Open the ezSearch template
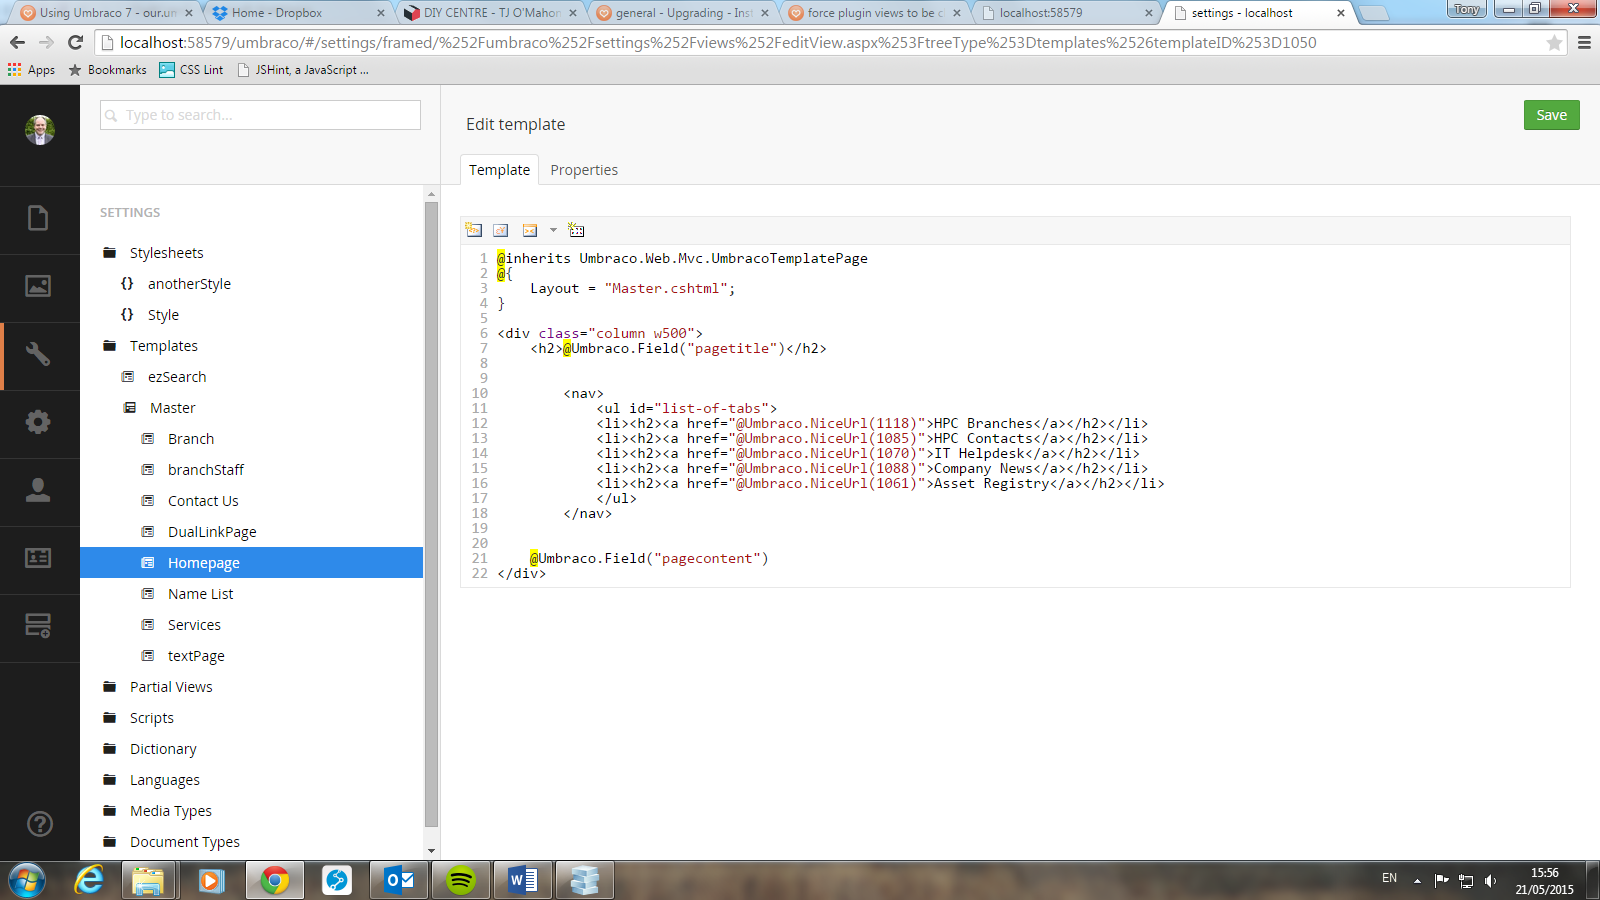Viewport: 1600px width, 900px height. [x=177, y=377]
